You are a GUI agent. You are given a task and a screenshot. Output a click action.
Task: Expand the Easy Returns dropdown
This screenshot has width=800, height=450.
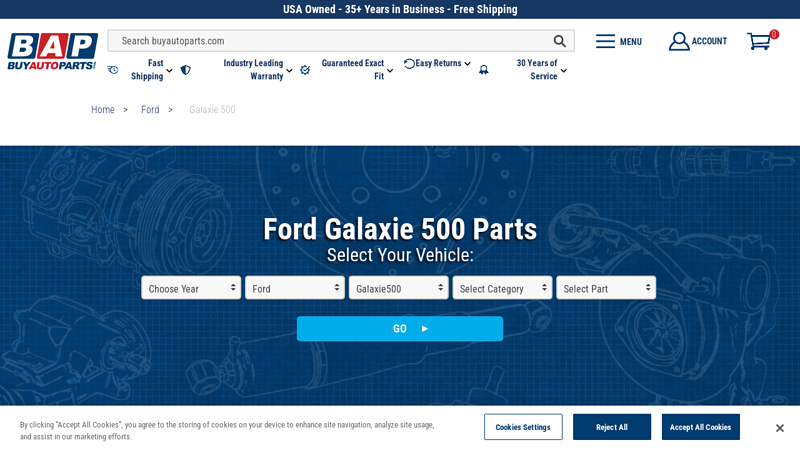[467, 64]
